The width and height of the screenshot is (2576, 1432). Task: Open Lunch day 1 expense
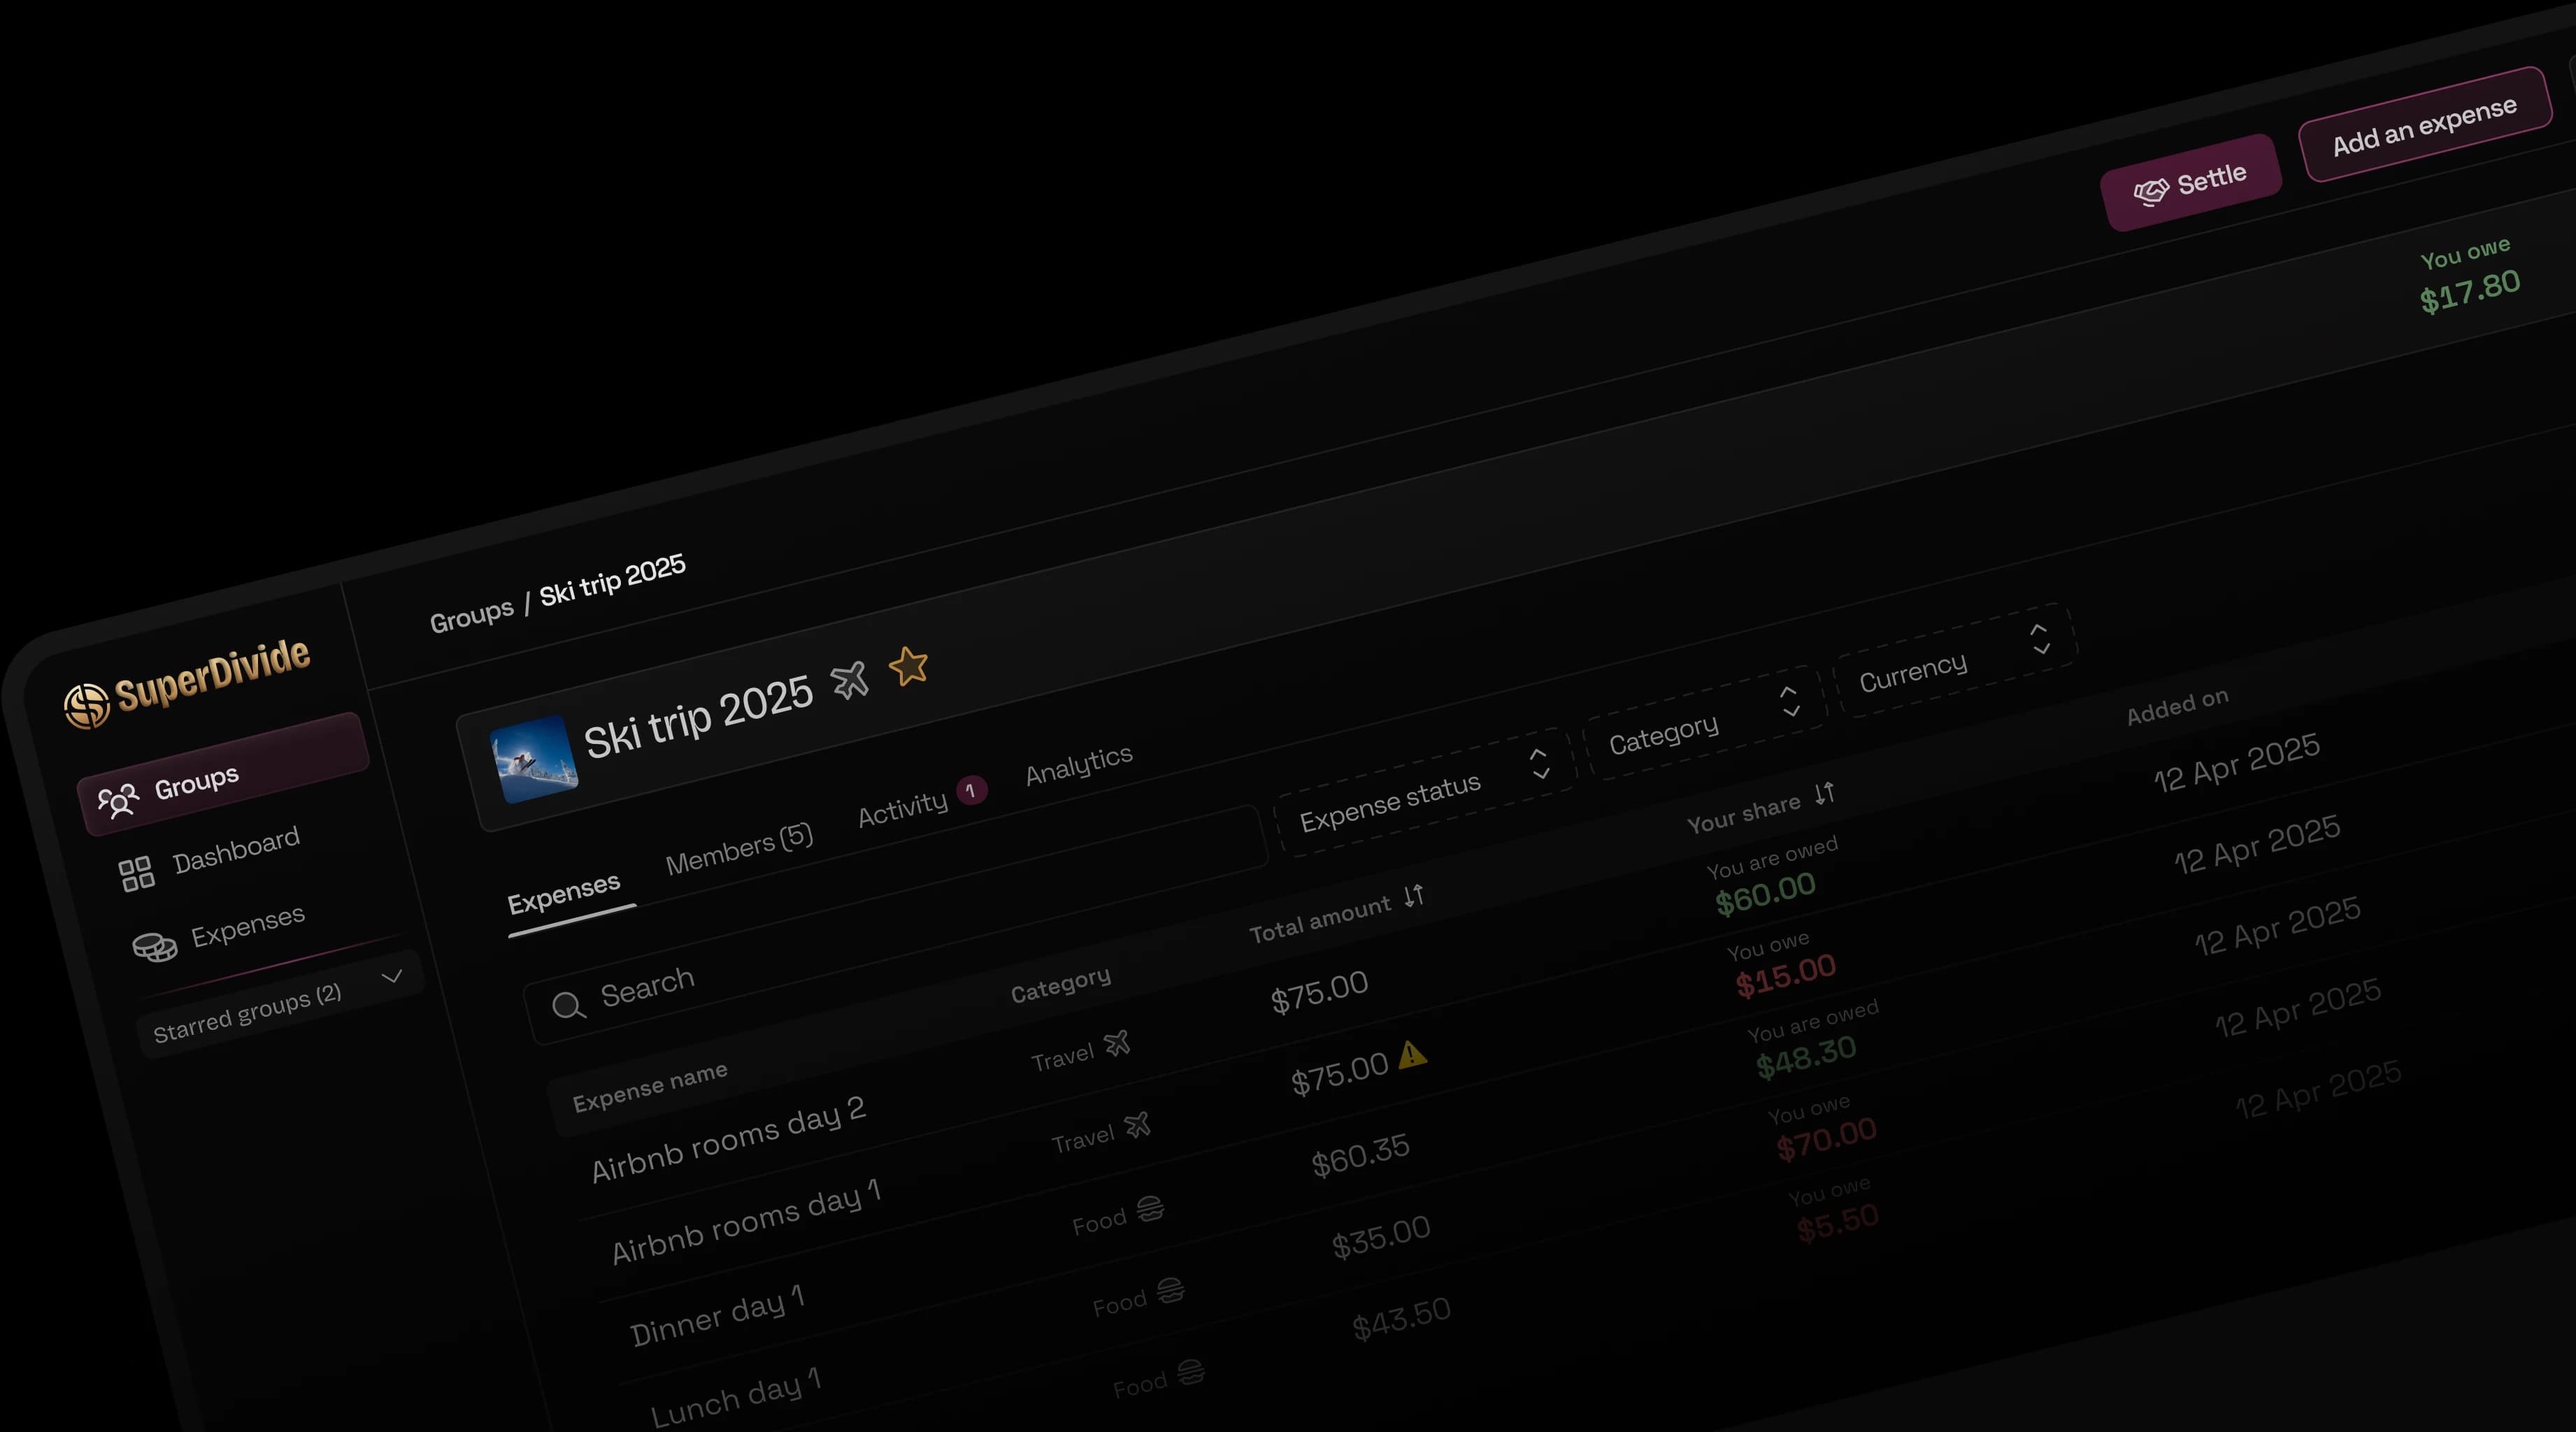point(736,1398)
